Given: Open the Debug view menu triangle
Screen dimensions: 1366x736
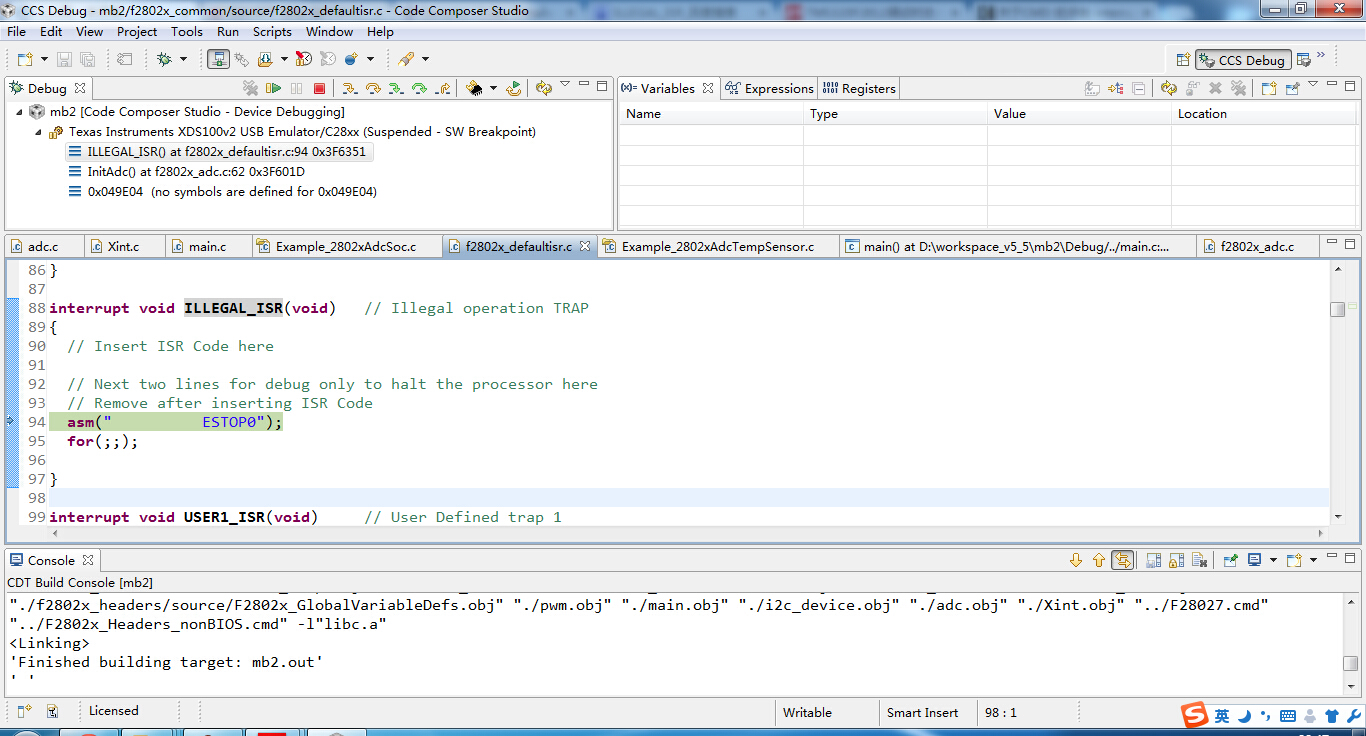Looking at the screenshot, I should coord(565,85).
